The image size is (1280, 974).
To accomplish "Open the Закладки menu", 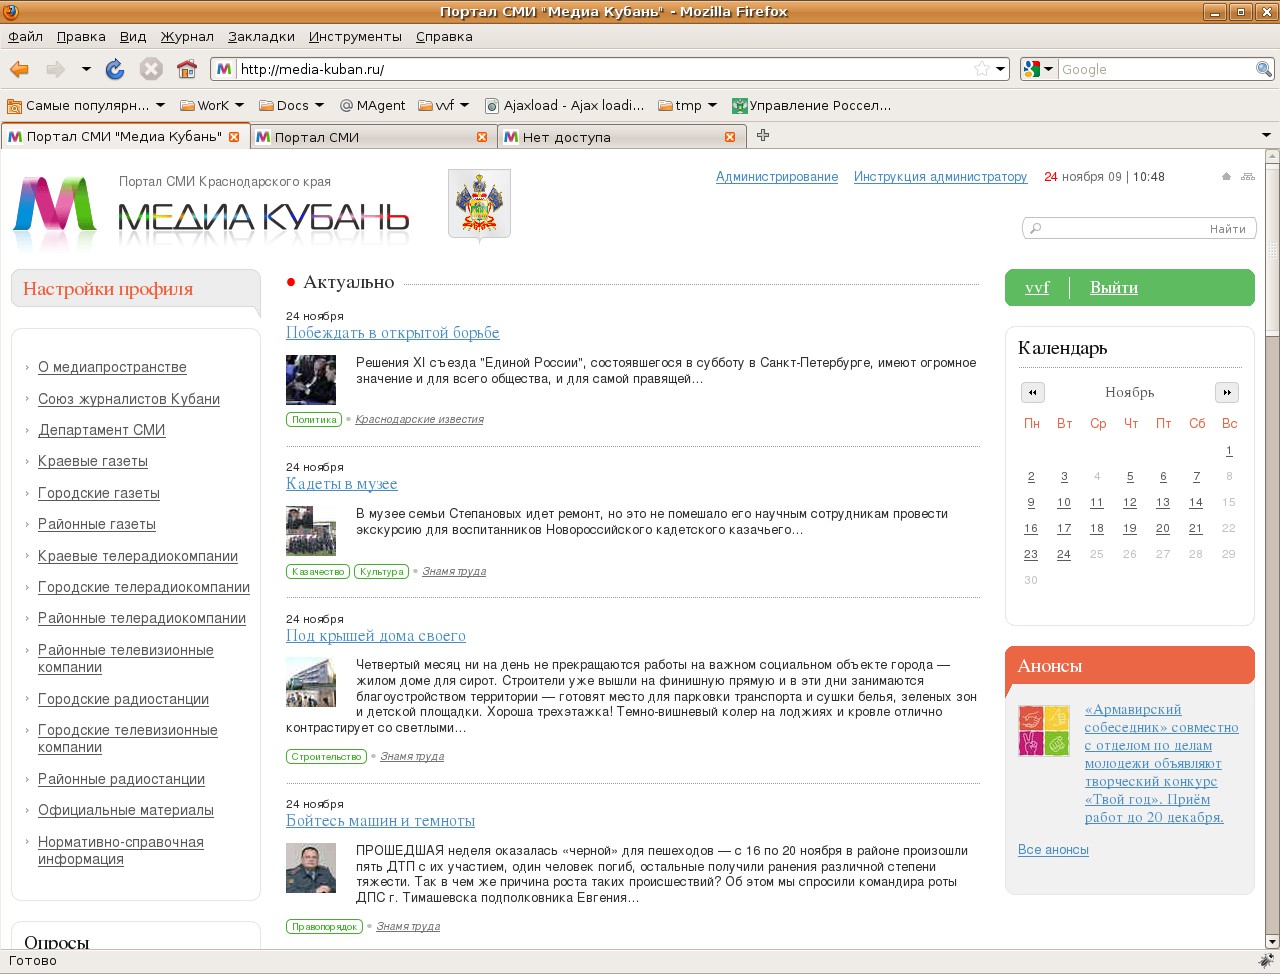I will (261, 36).
